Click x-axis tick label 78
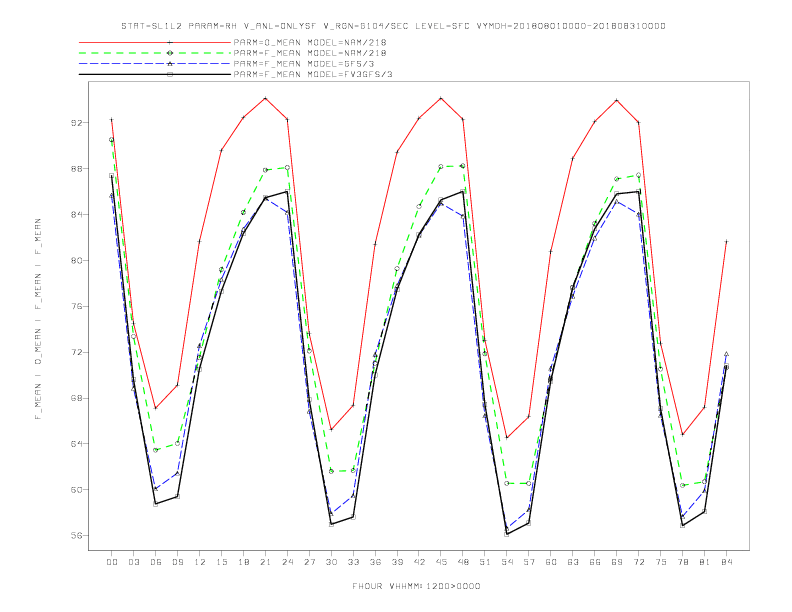 pos(683,562)
